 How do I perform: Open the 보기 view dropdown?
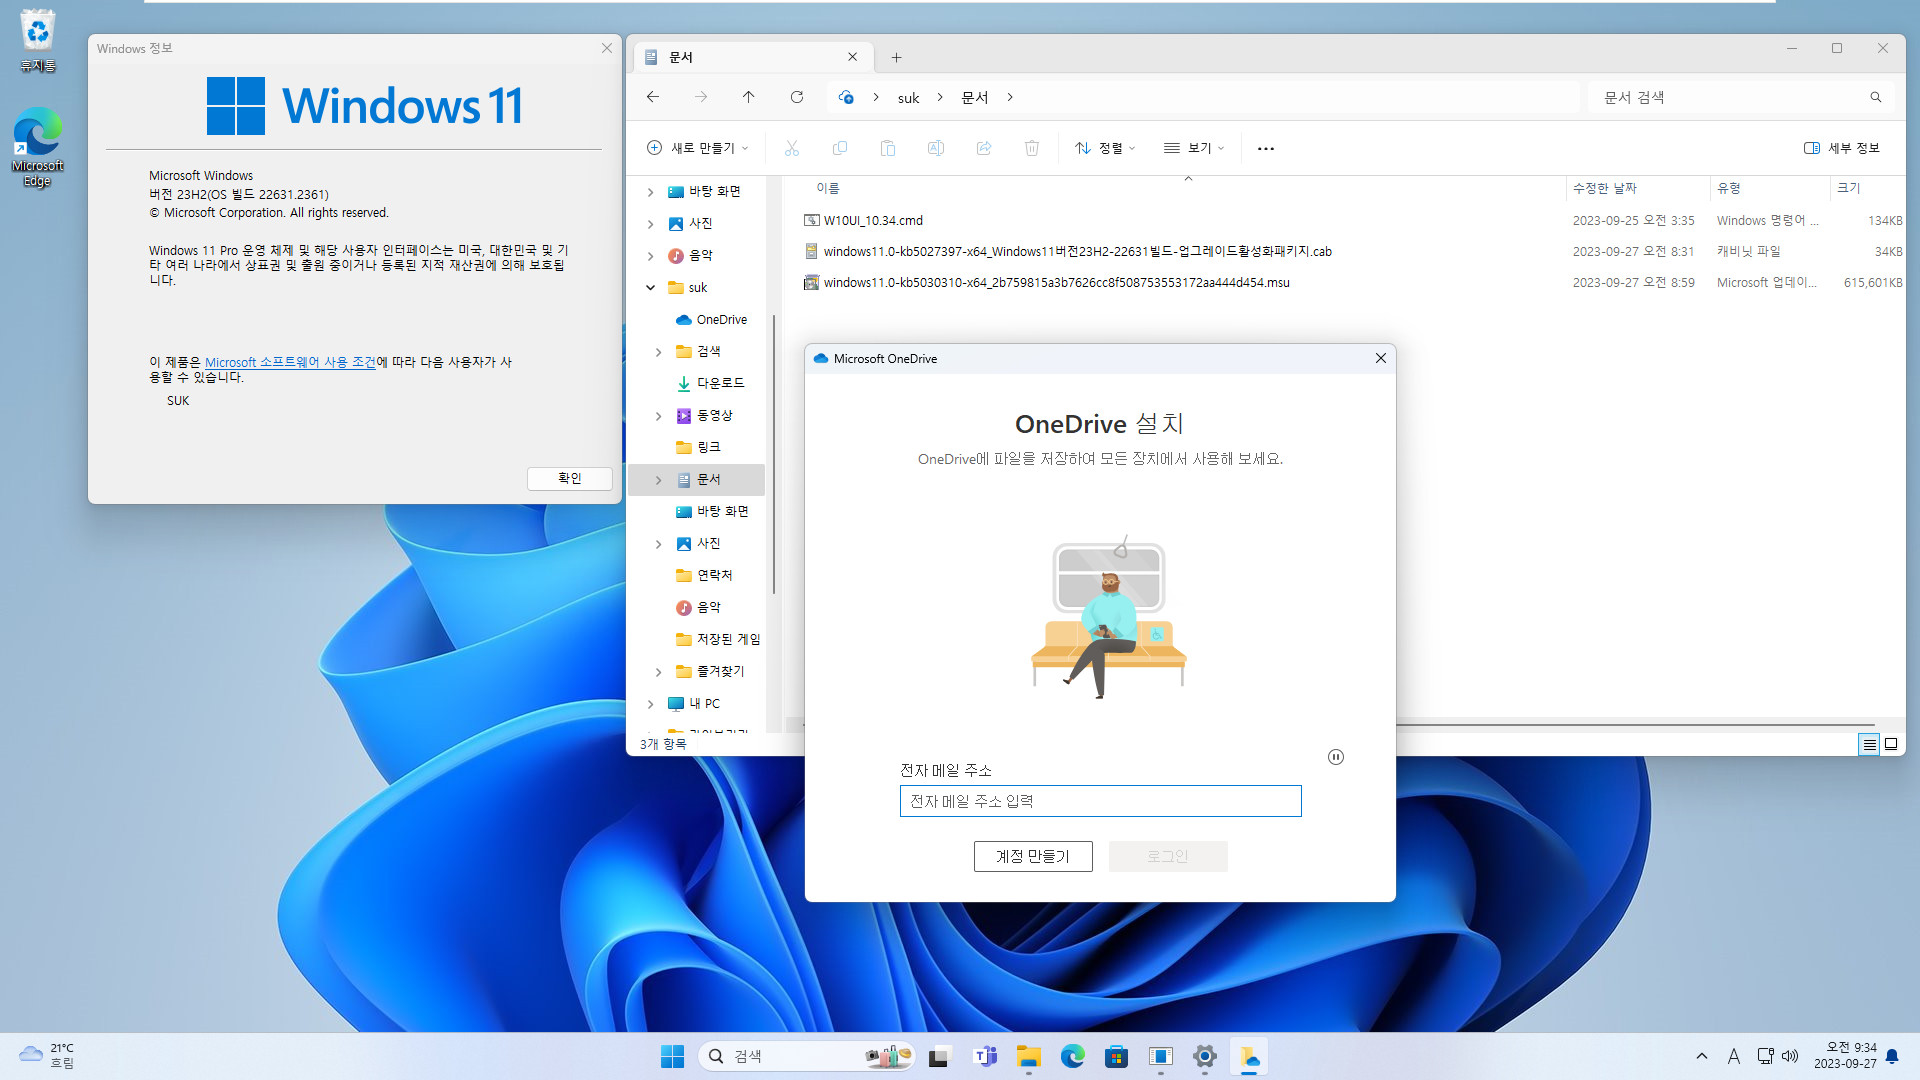1194,148
